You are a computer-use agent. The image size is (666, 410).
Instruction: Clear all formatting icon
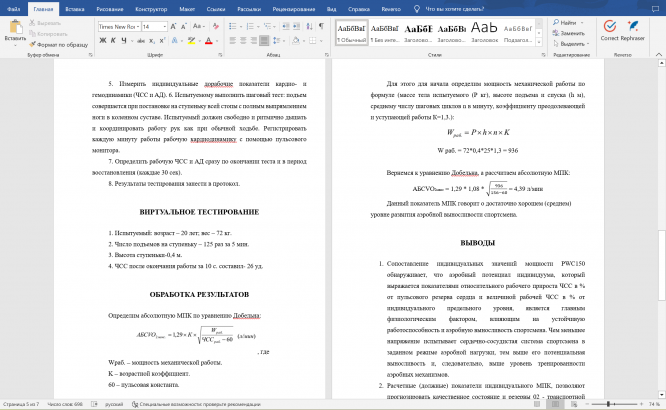pos(216,26)
